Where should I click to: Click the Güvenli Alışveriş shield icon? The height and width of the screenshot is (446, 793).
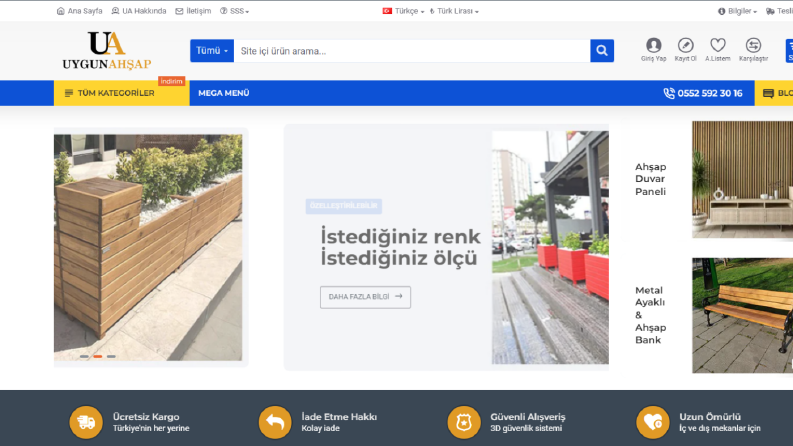[x=464, y=422]
